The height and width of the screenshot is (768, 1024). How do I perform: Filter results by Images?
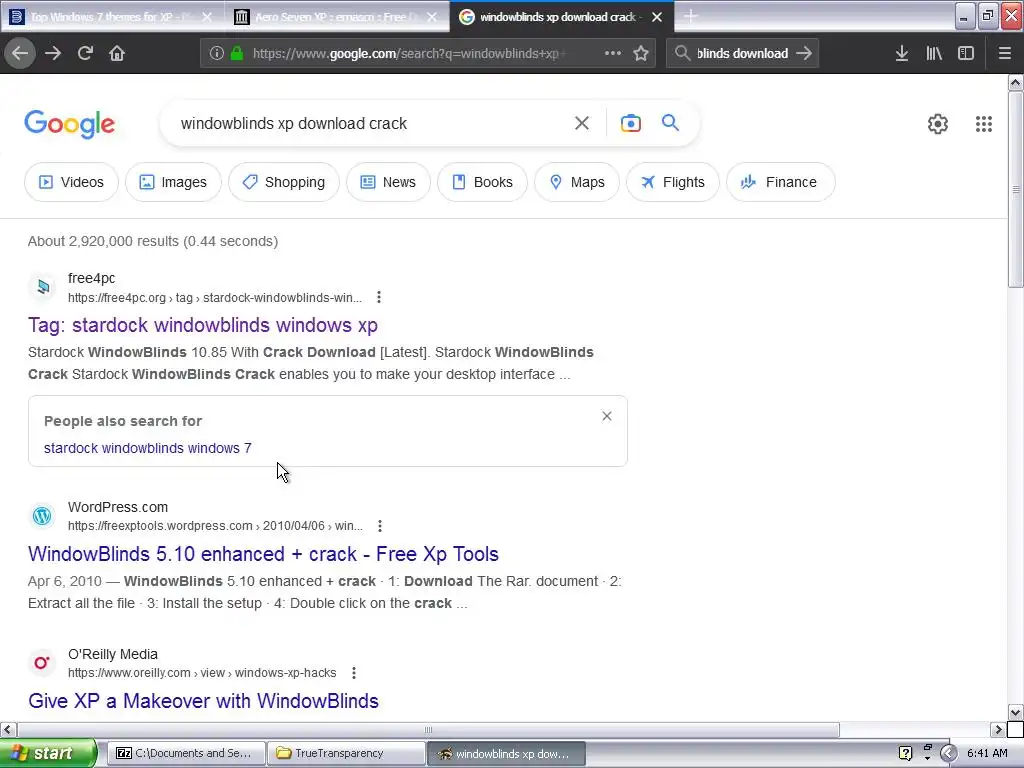click(173, 182)
